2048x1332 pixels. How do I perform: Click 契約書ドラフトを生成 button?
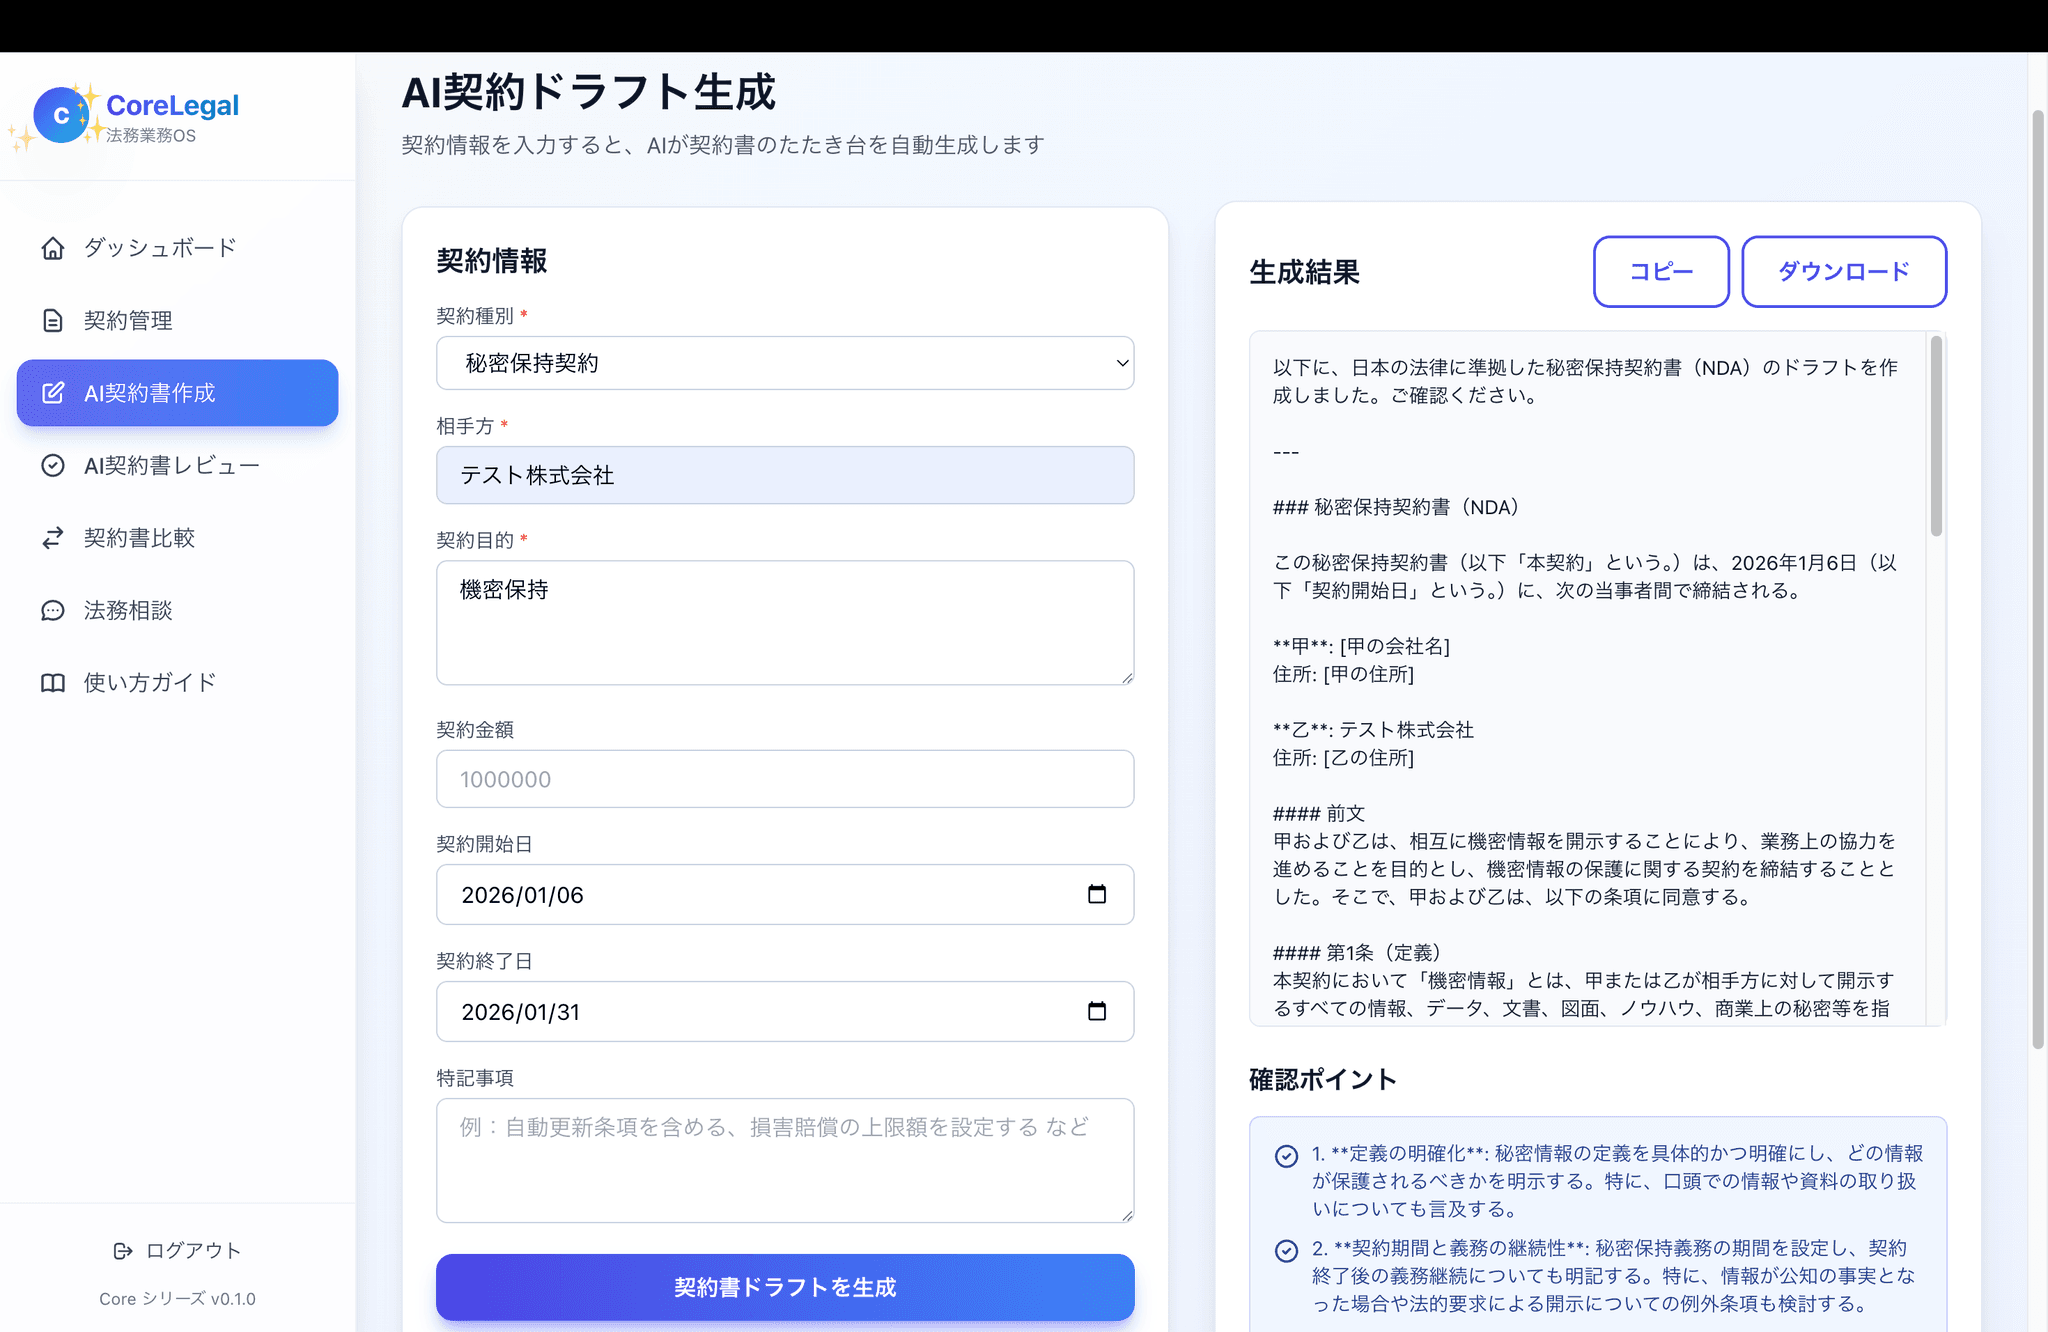785,1287
